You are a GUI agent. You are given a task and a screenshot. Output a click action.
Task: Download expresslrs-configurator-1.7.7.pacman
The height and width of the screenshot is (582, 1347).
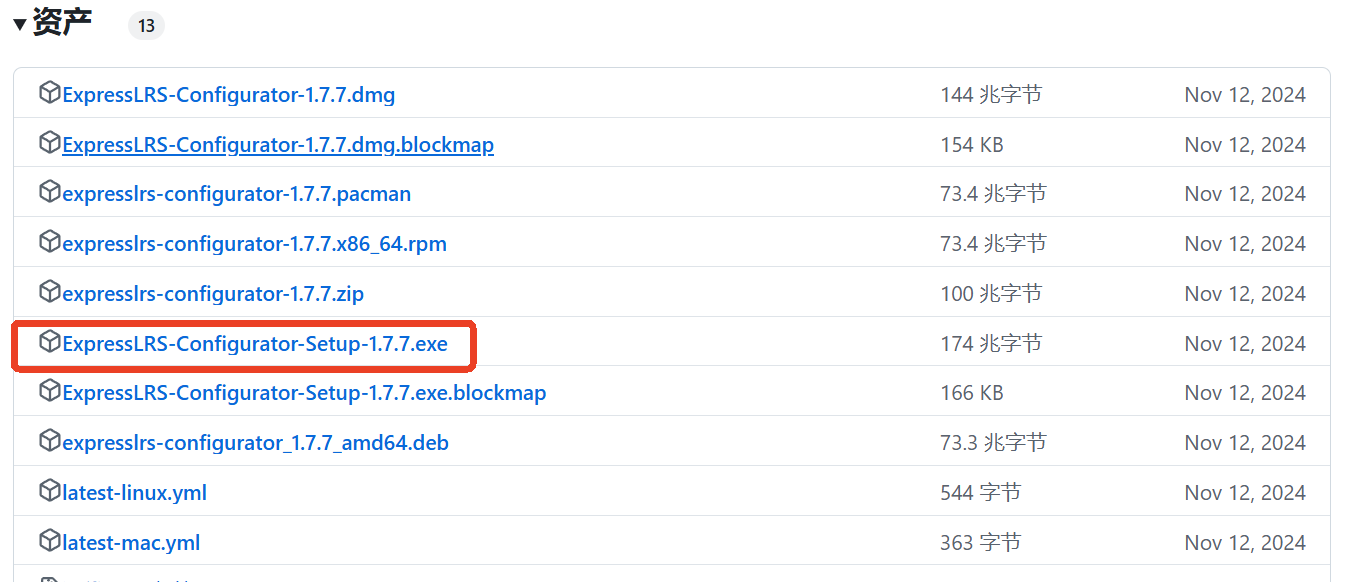[236, 194]
